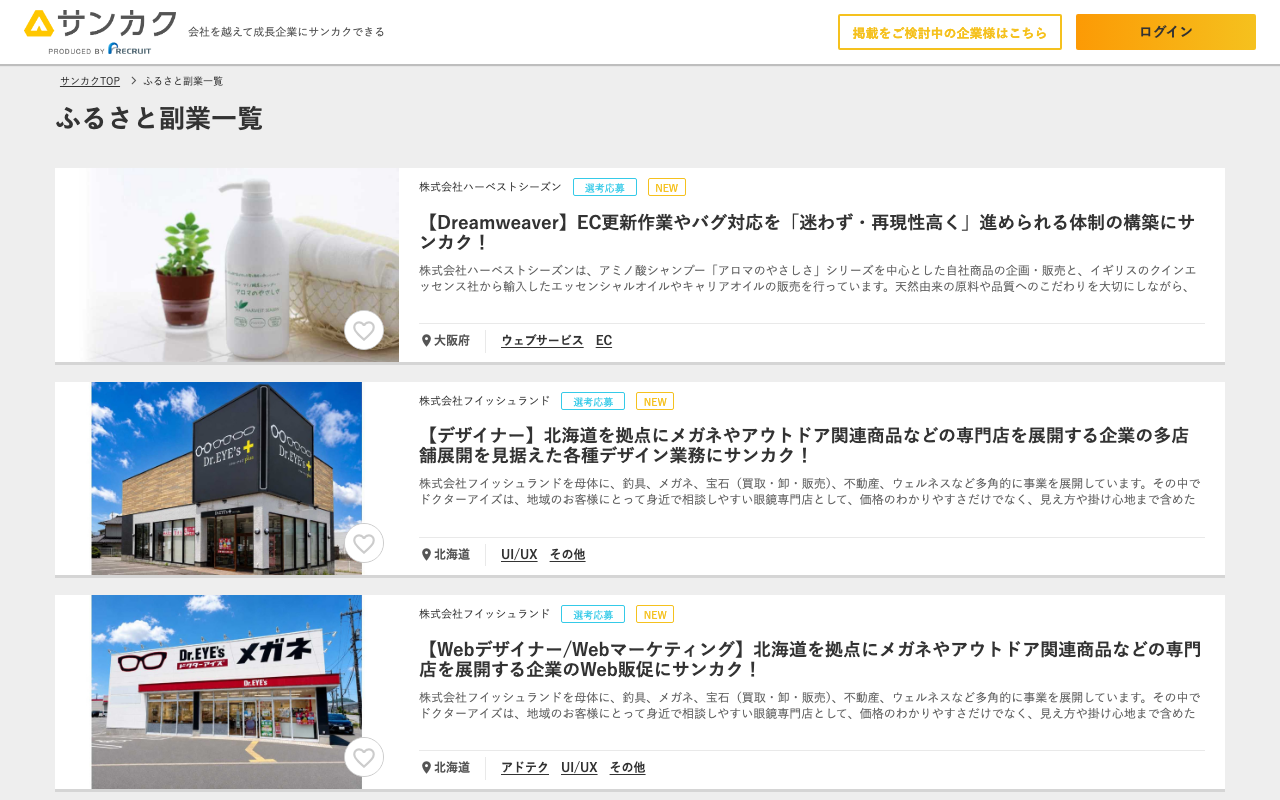This screenshot has height=800, width=1280.
Task: Open the ログイン button
Action: coord(1166,32)
